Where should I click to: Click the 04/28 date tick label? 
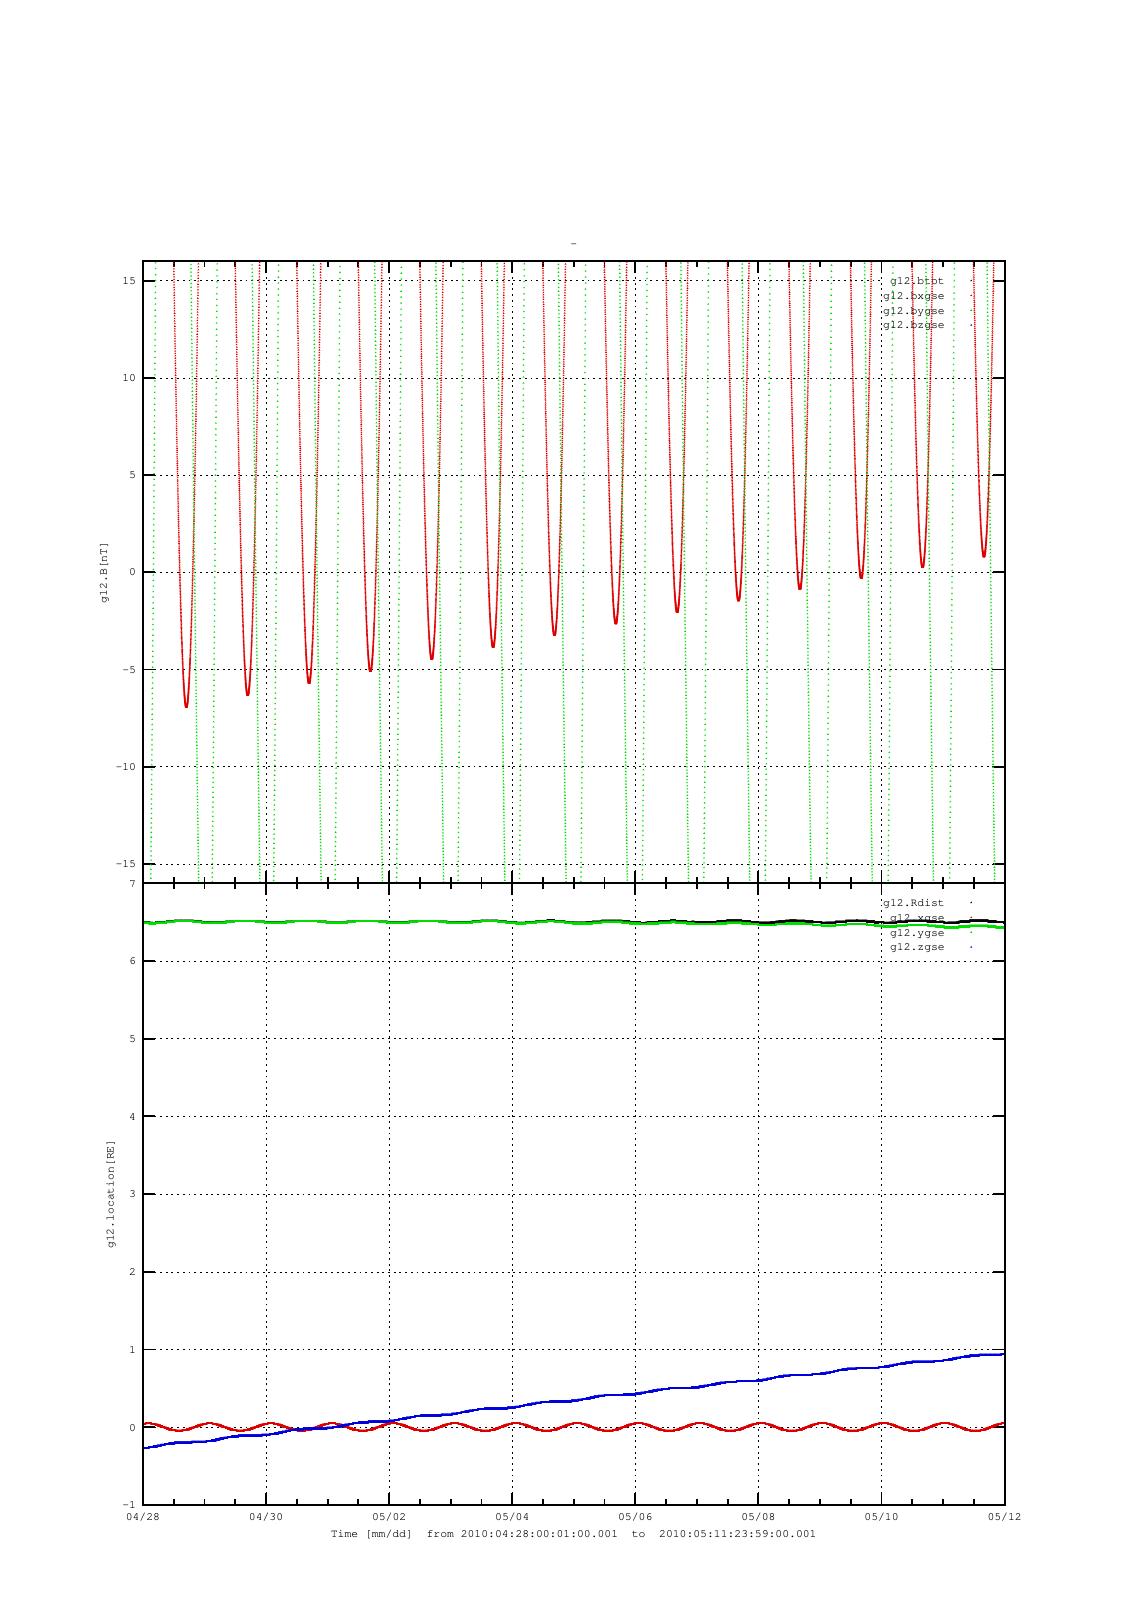pyautogui.click(x=143, y=1517)
